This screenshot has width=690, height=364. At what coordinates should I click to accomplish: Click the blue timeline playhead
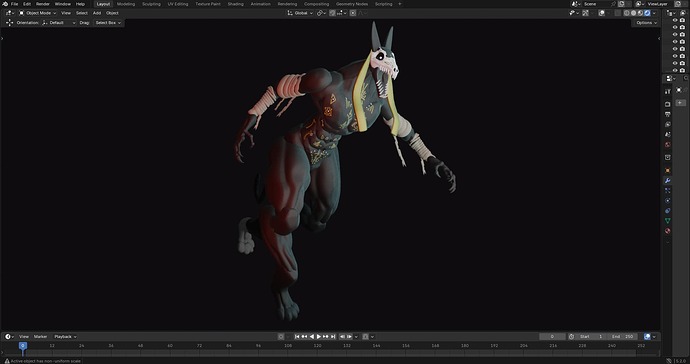click(x=23, y=346)
